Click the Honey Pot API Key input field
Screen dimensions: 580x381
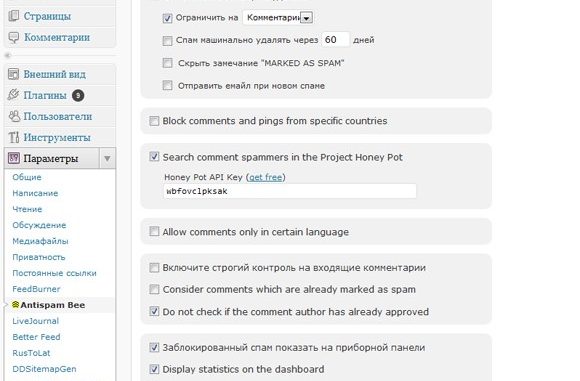[290, 191]
